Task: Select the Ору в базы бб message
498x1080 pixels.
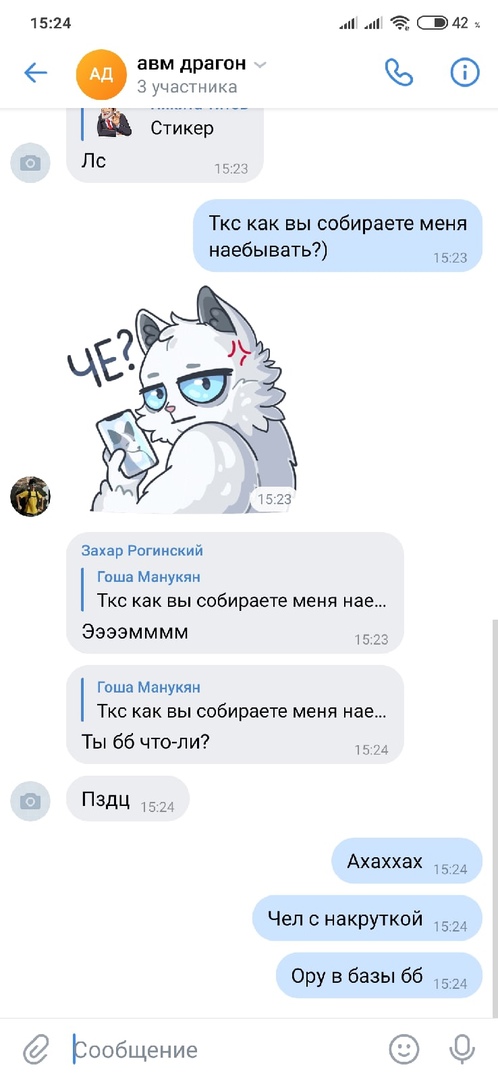Action: [x=379, y=975]
